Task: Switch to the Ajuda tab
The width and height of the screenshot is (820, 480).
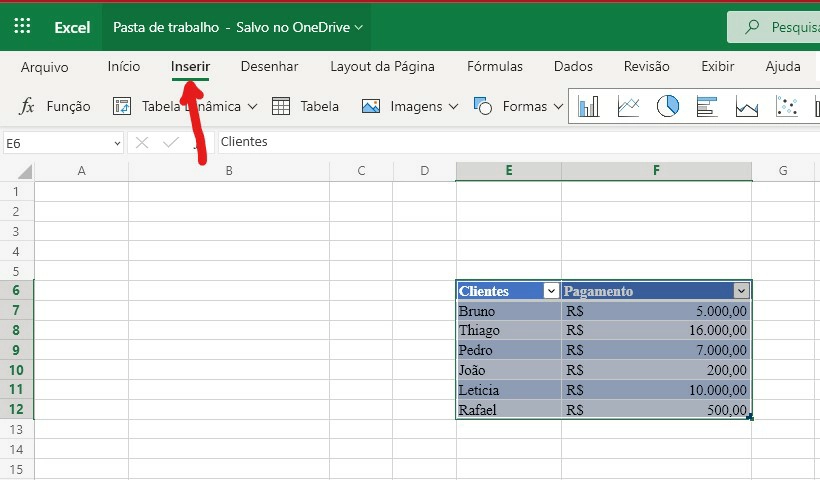Action: (783, 66)
